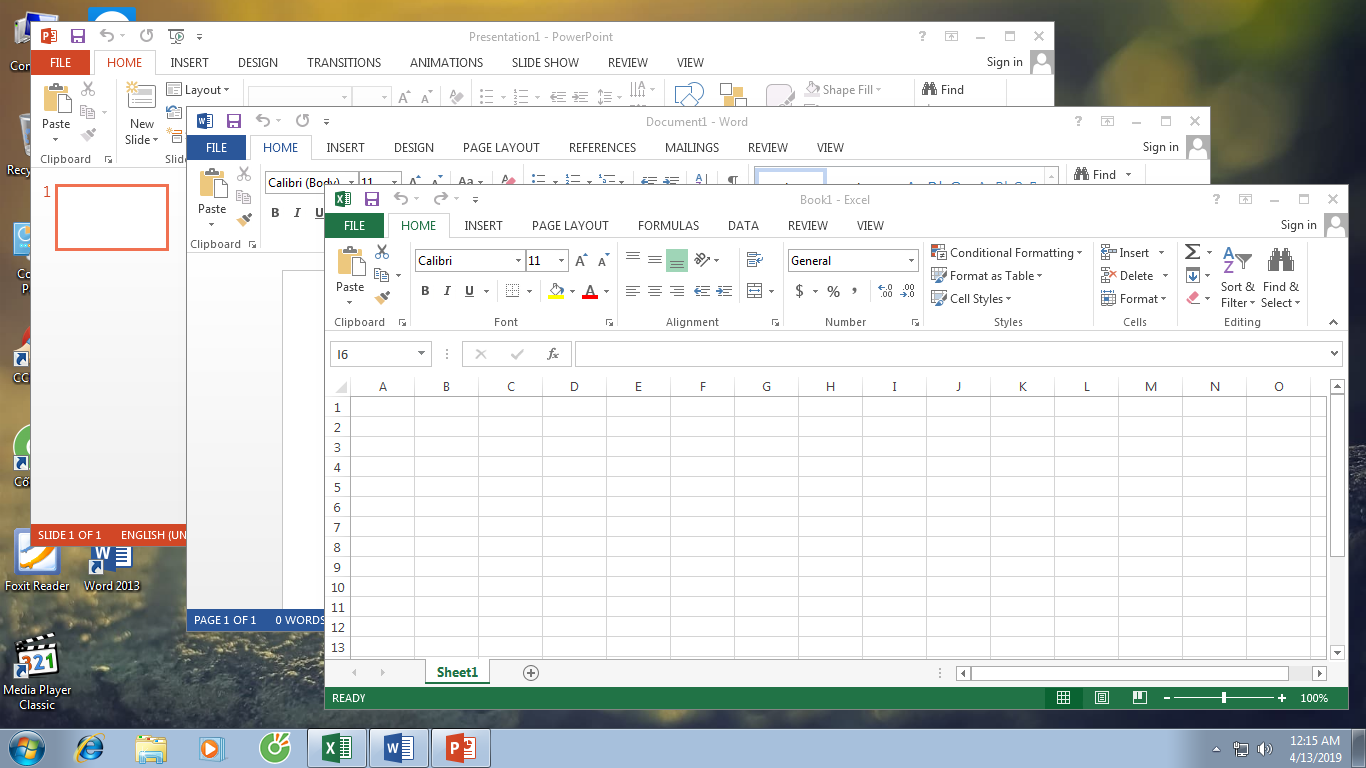Expand Cell Styles menu
The image size is (1366, 768).
click(972, 299)
